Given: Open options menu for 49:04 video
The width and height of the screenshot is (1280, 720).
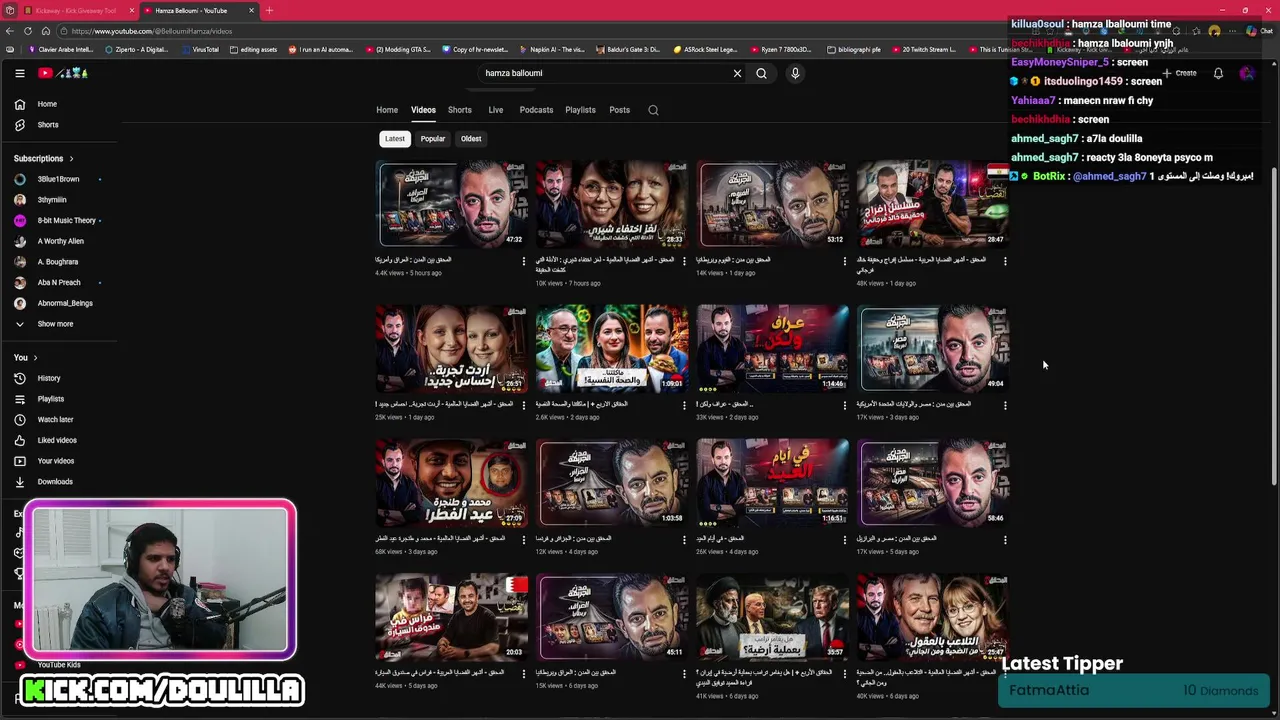Looking at the screenshot, I should pos(1005,406).
